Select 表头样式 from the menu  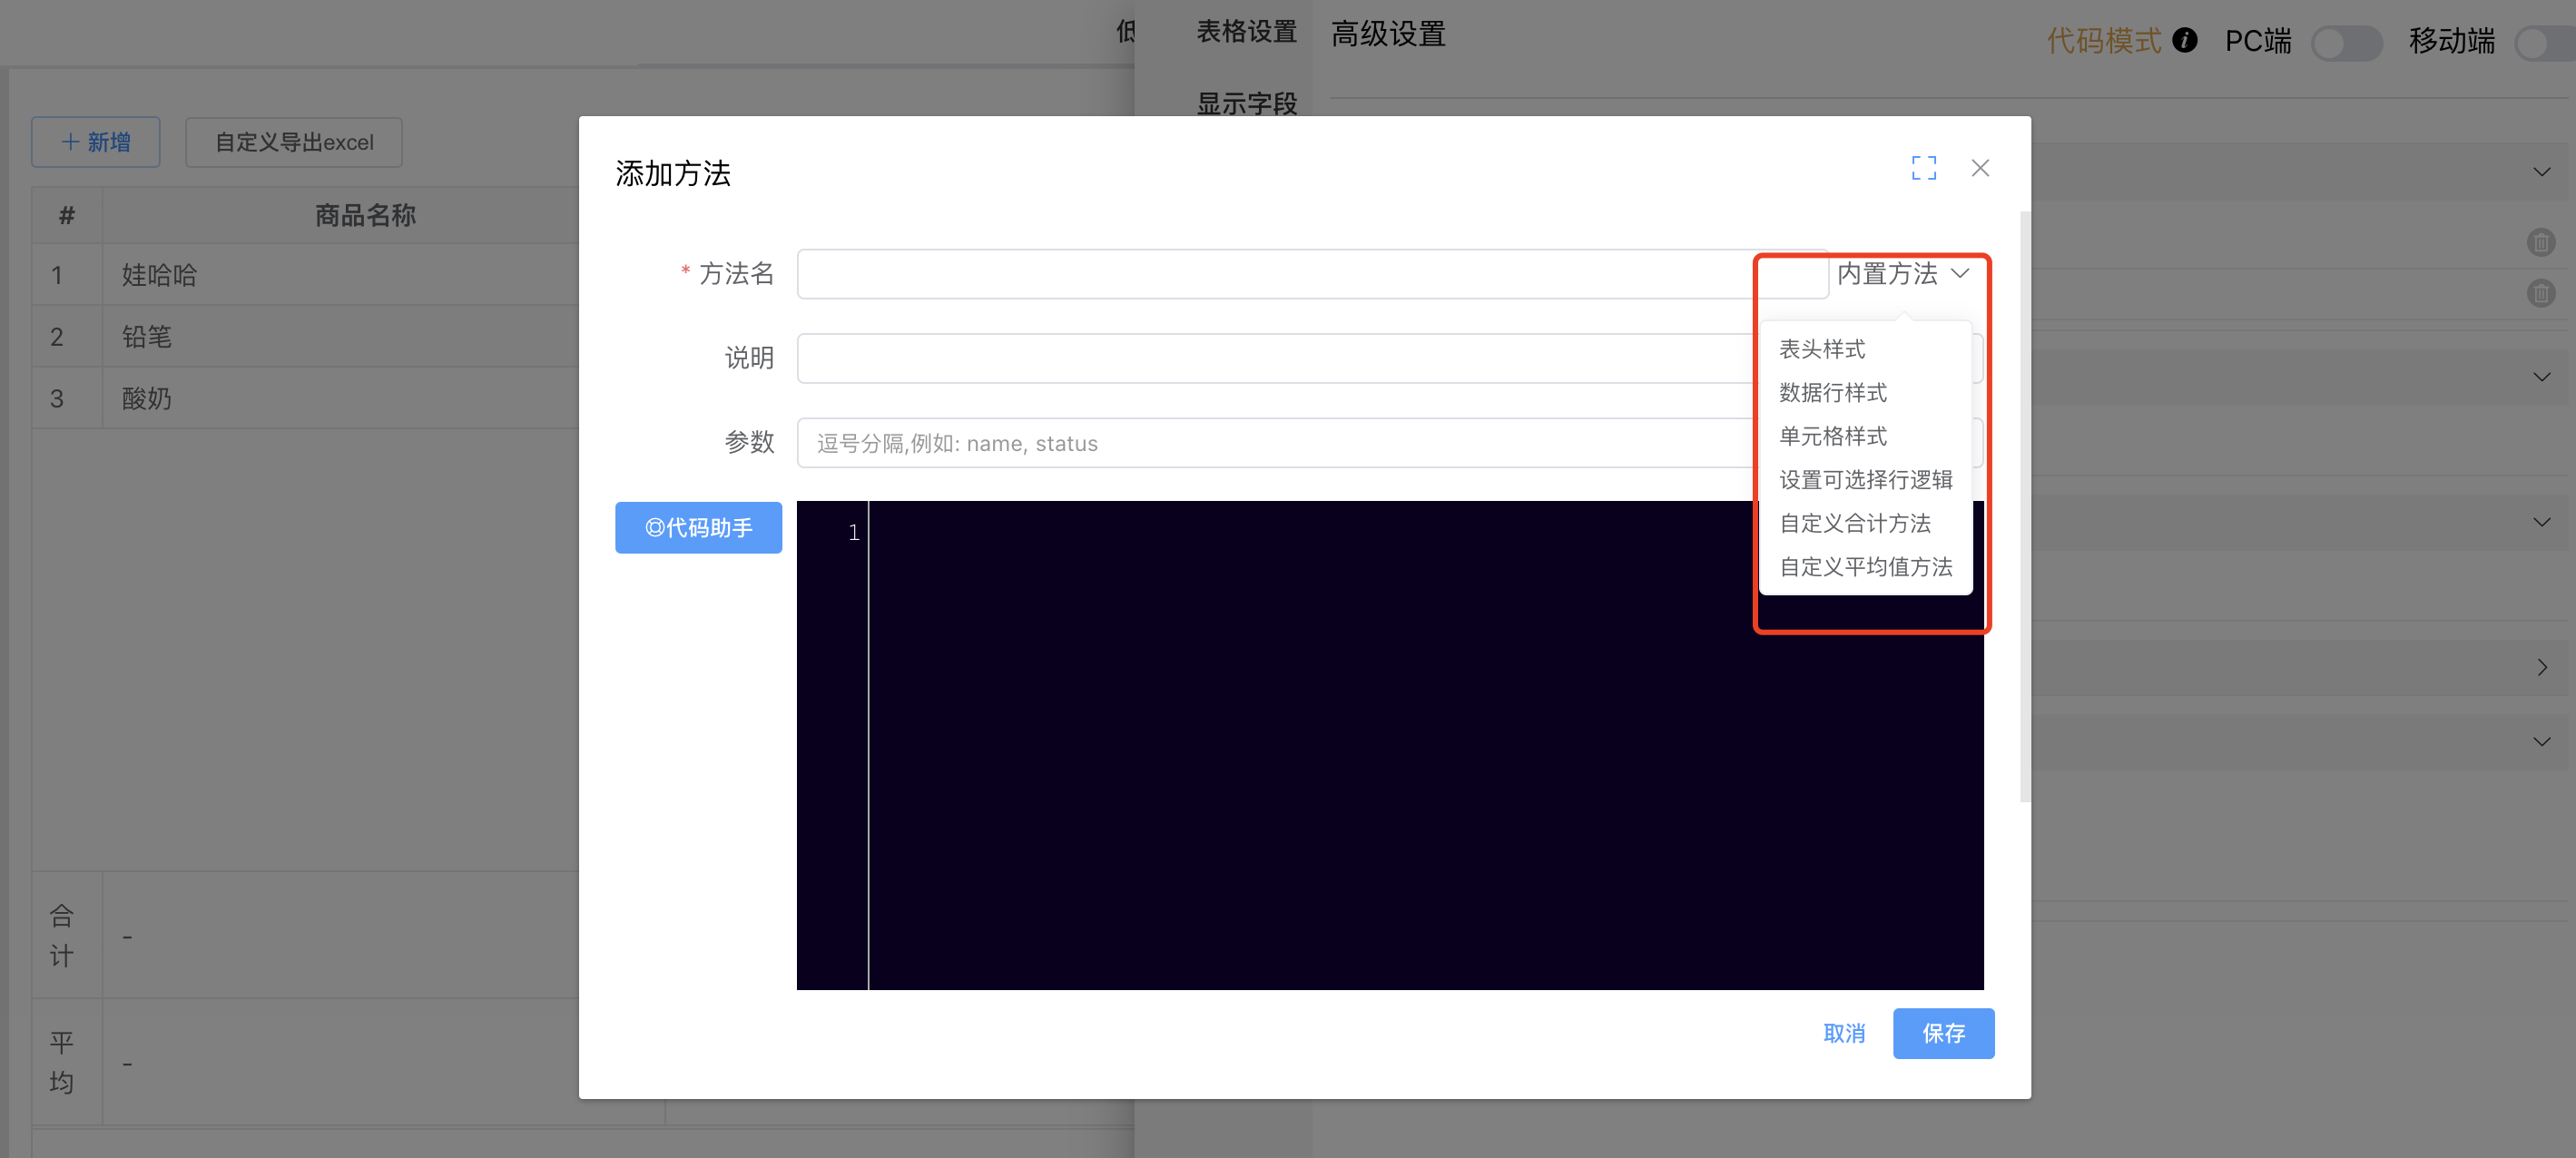click(1821, 349)
